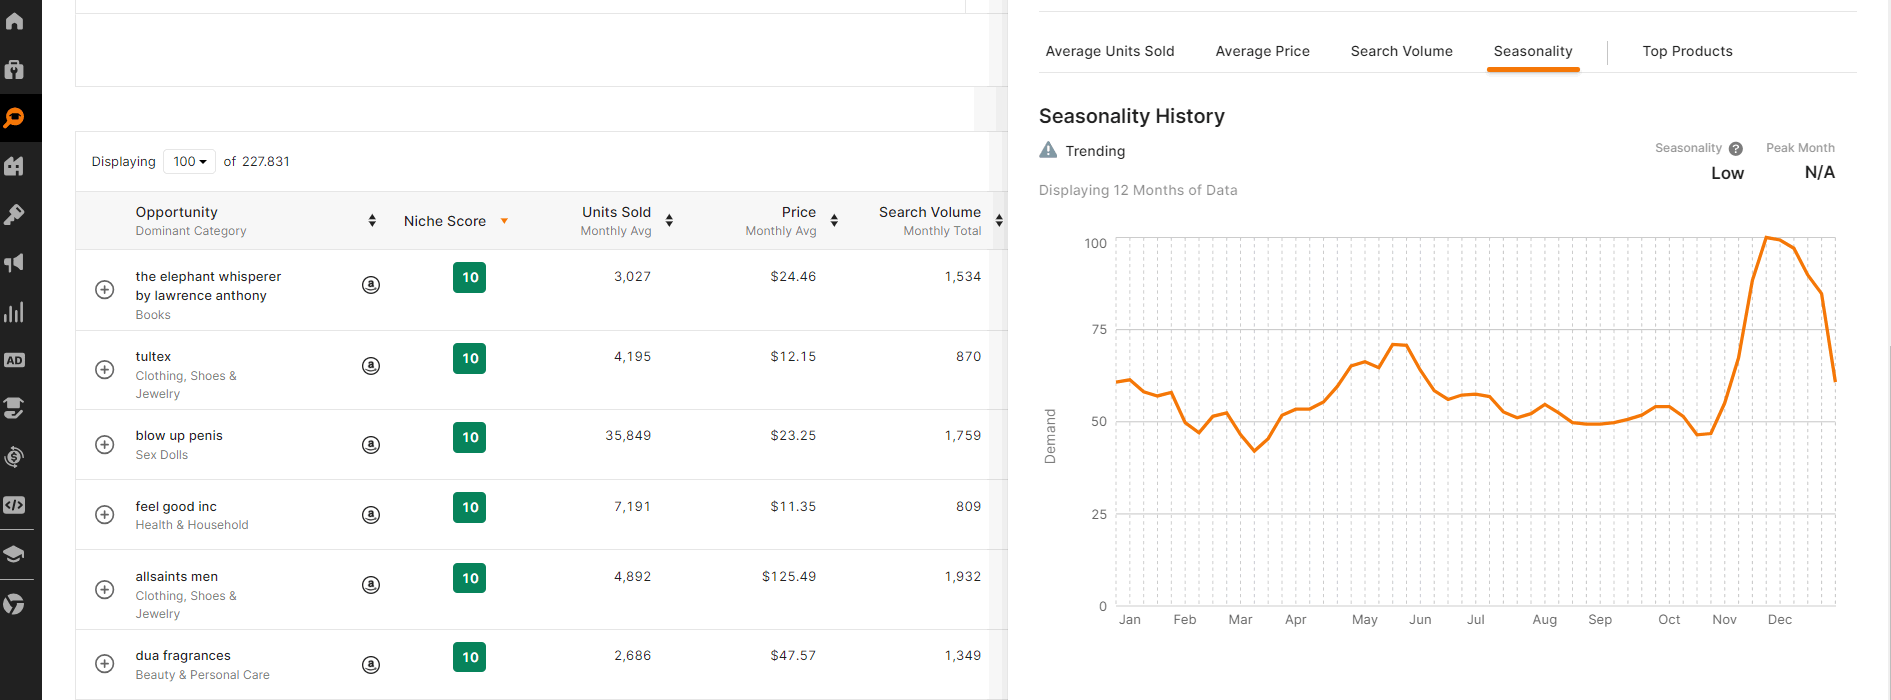Open the hand with graduation cap icon
This screenshot has width=1891, height=700.
coord(14,408)
